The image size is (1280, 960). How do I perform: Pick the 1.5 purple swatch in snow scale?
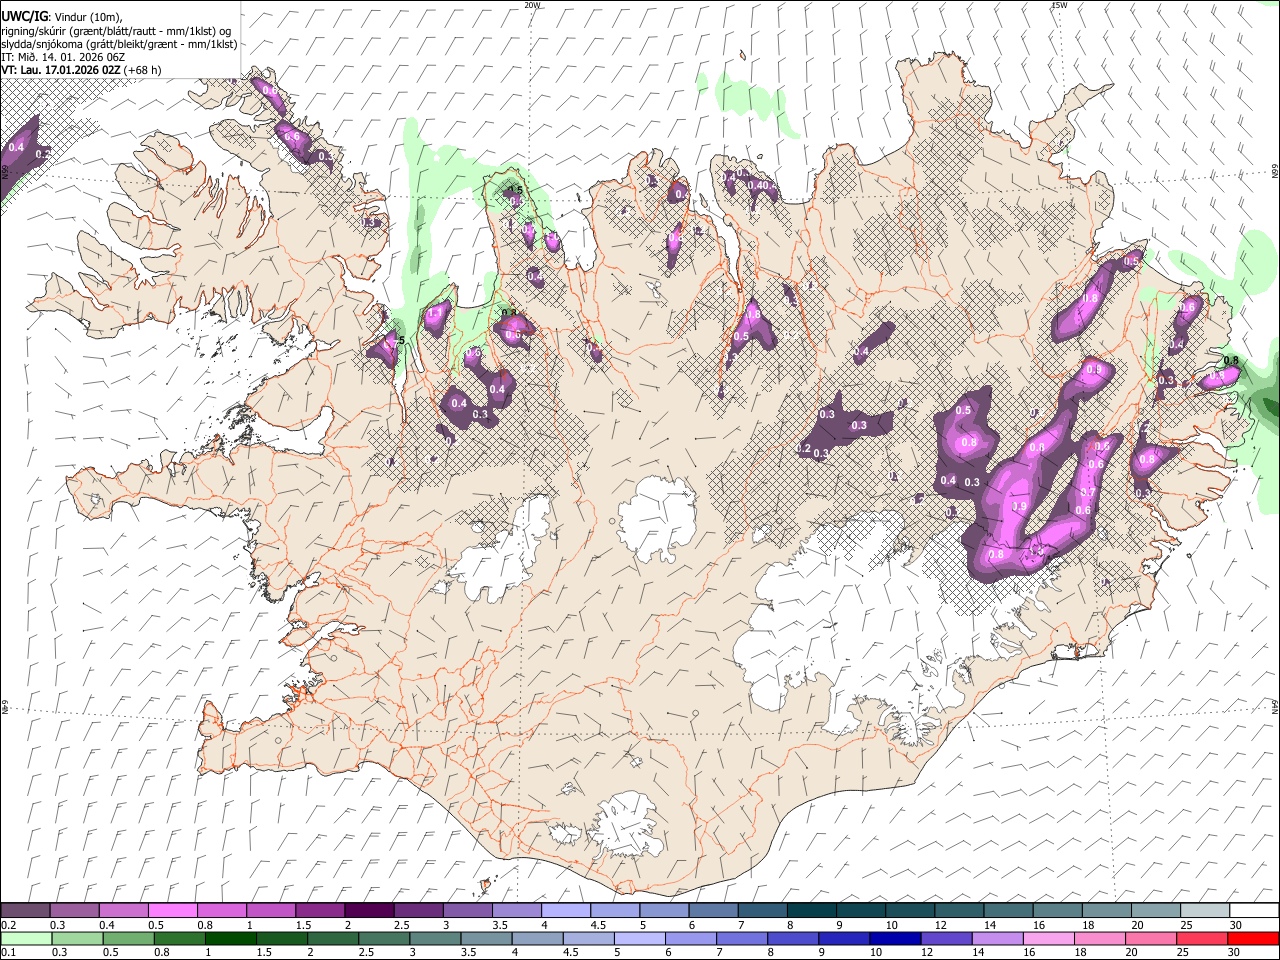(320, 911)
